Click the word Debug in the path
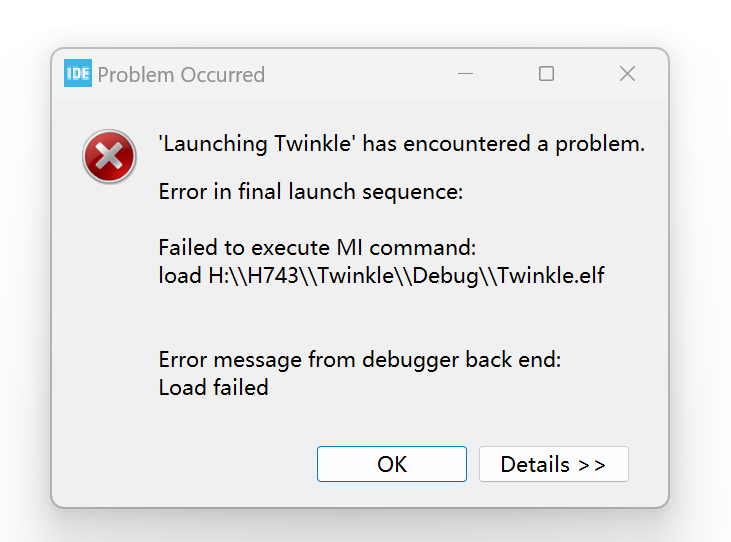The width and height of the screenshot is (731, 542). (x=446, y=276)
